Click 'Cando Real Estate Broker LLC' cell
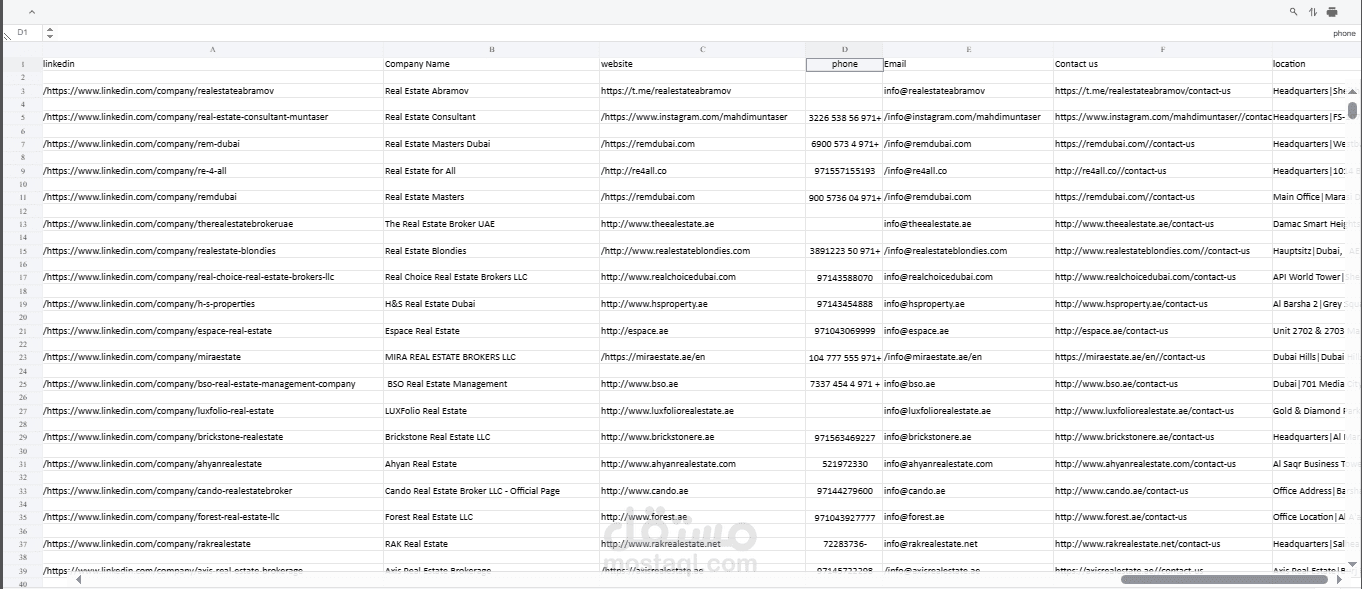 [492, 491]
